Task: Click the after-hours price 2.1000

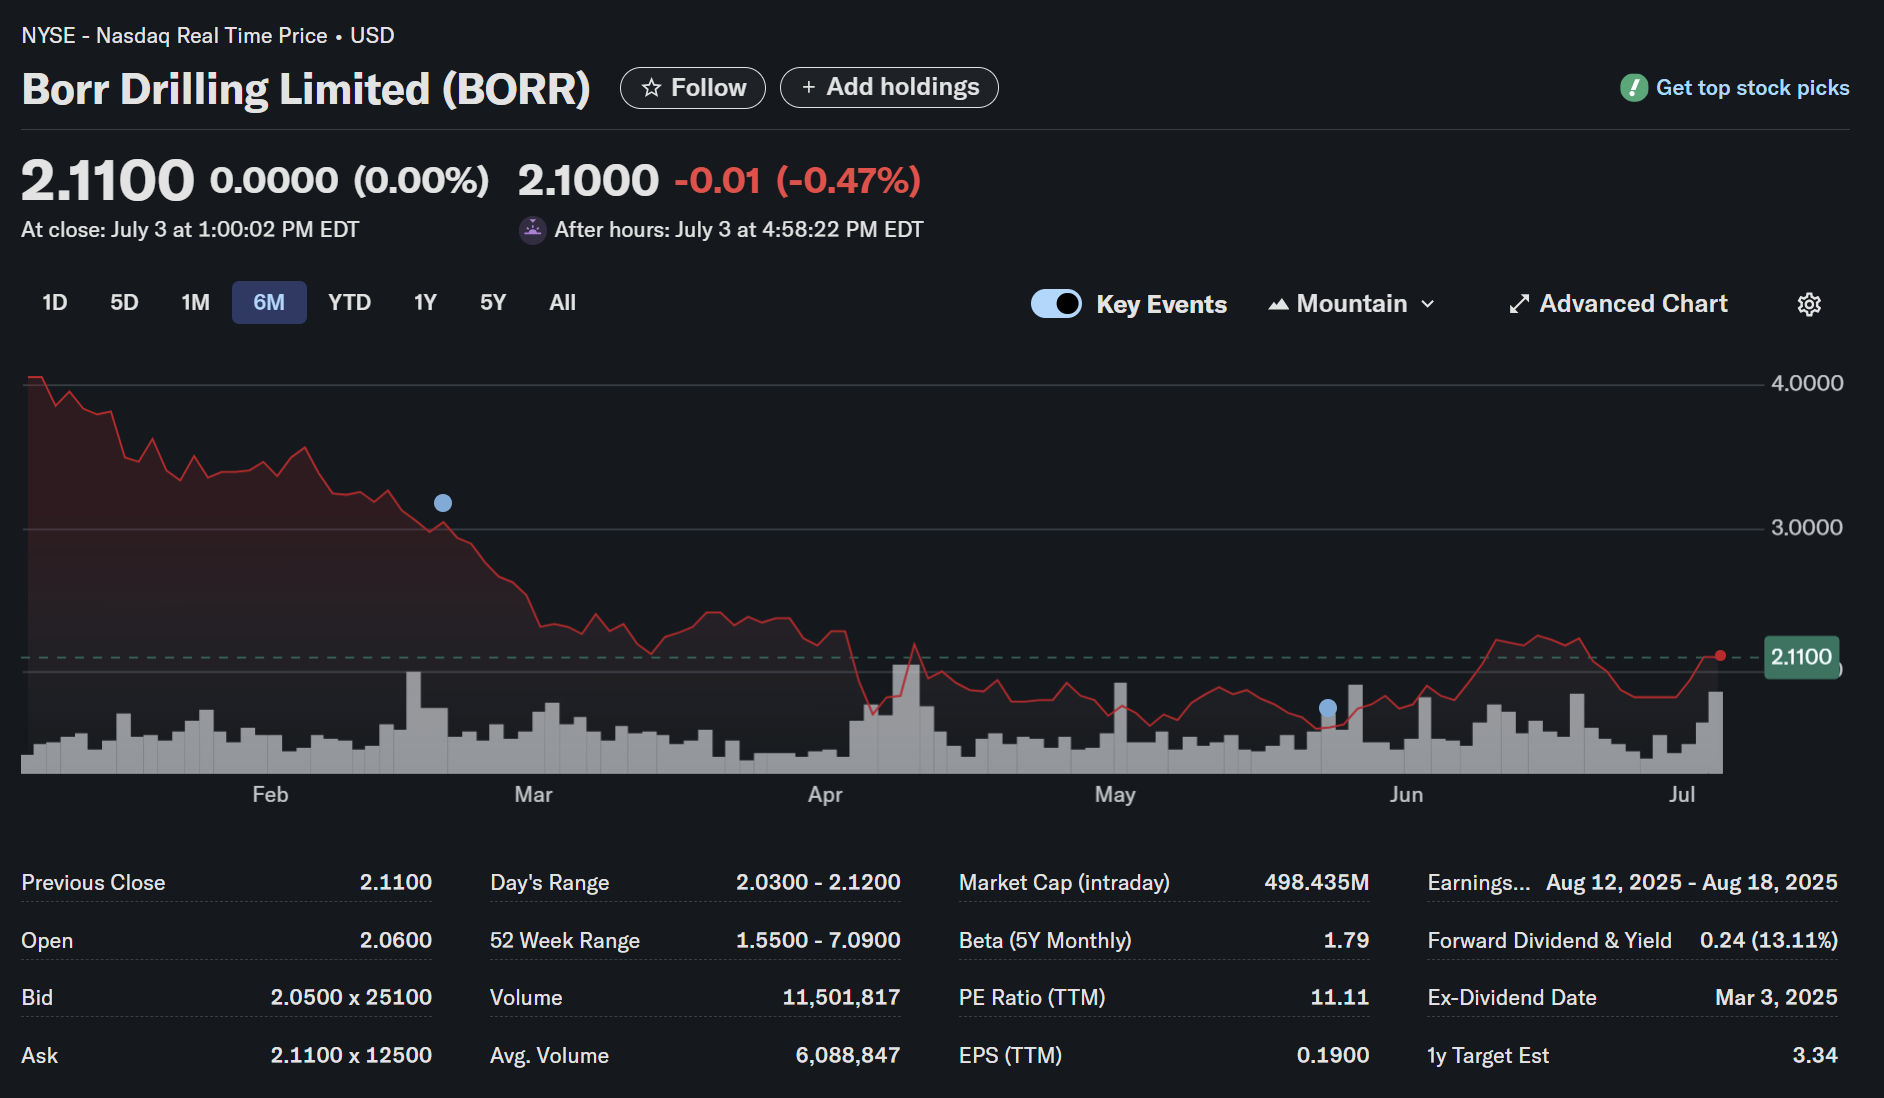Action: click(588, 181)
